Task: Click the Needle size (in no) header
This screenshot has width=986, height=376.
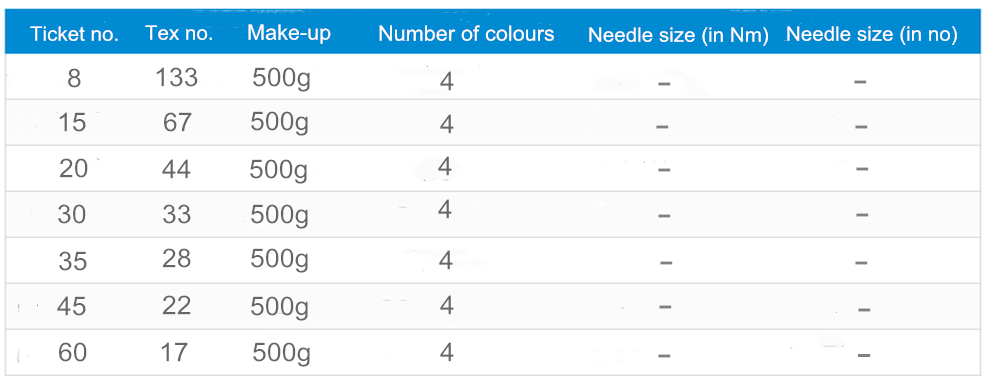Action: coord(872,35)
